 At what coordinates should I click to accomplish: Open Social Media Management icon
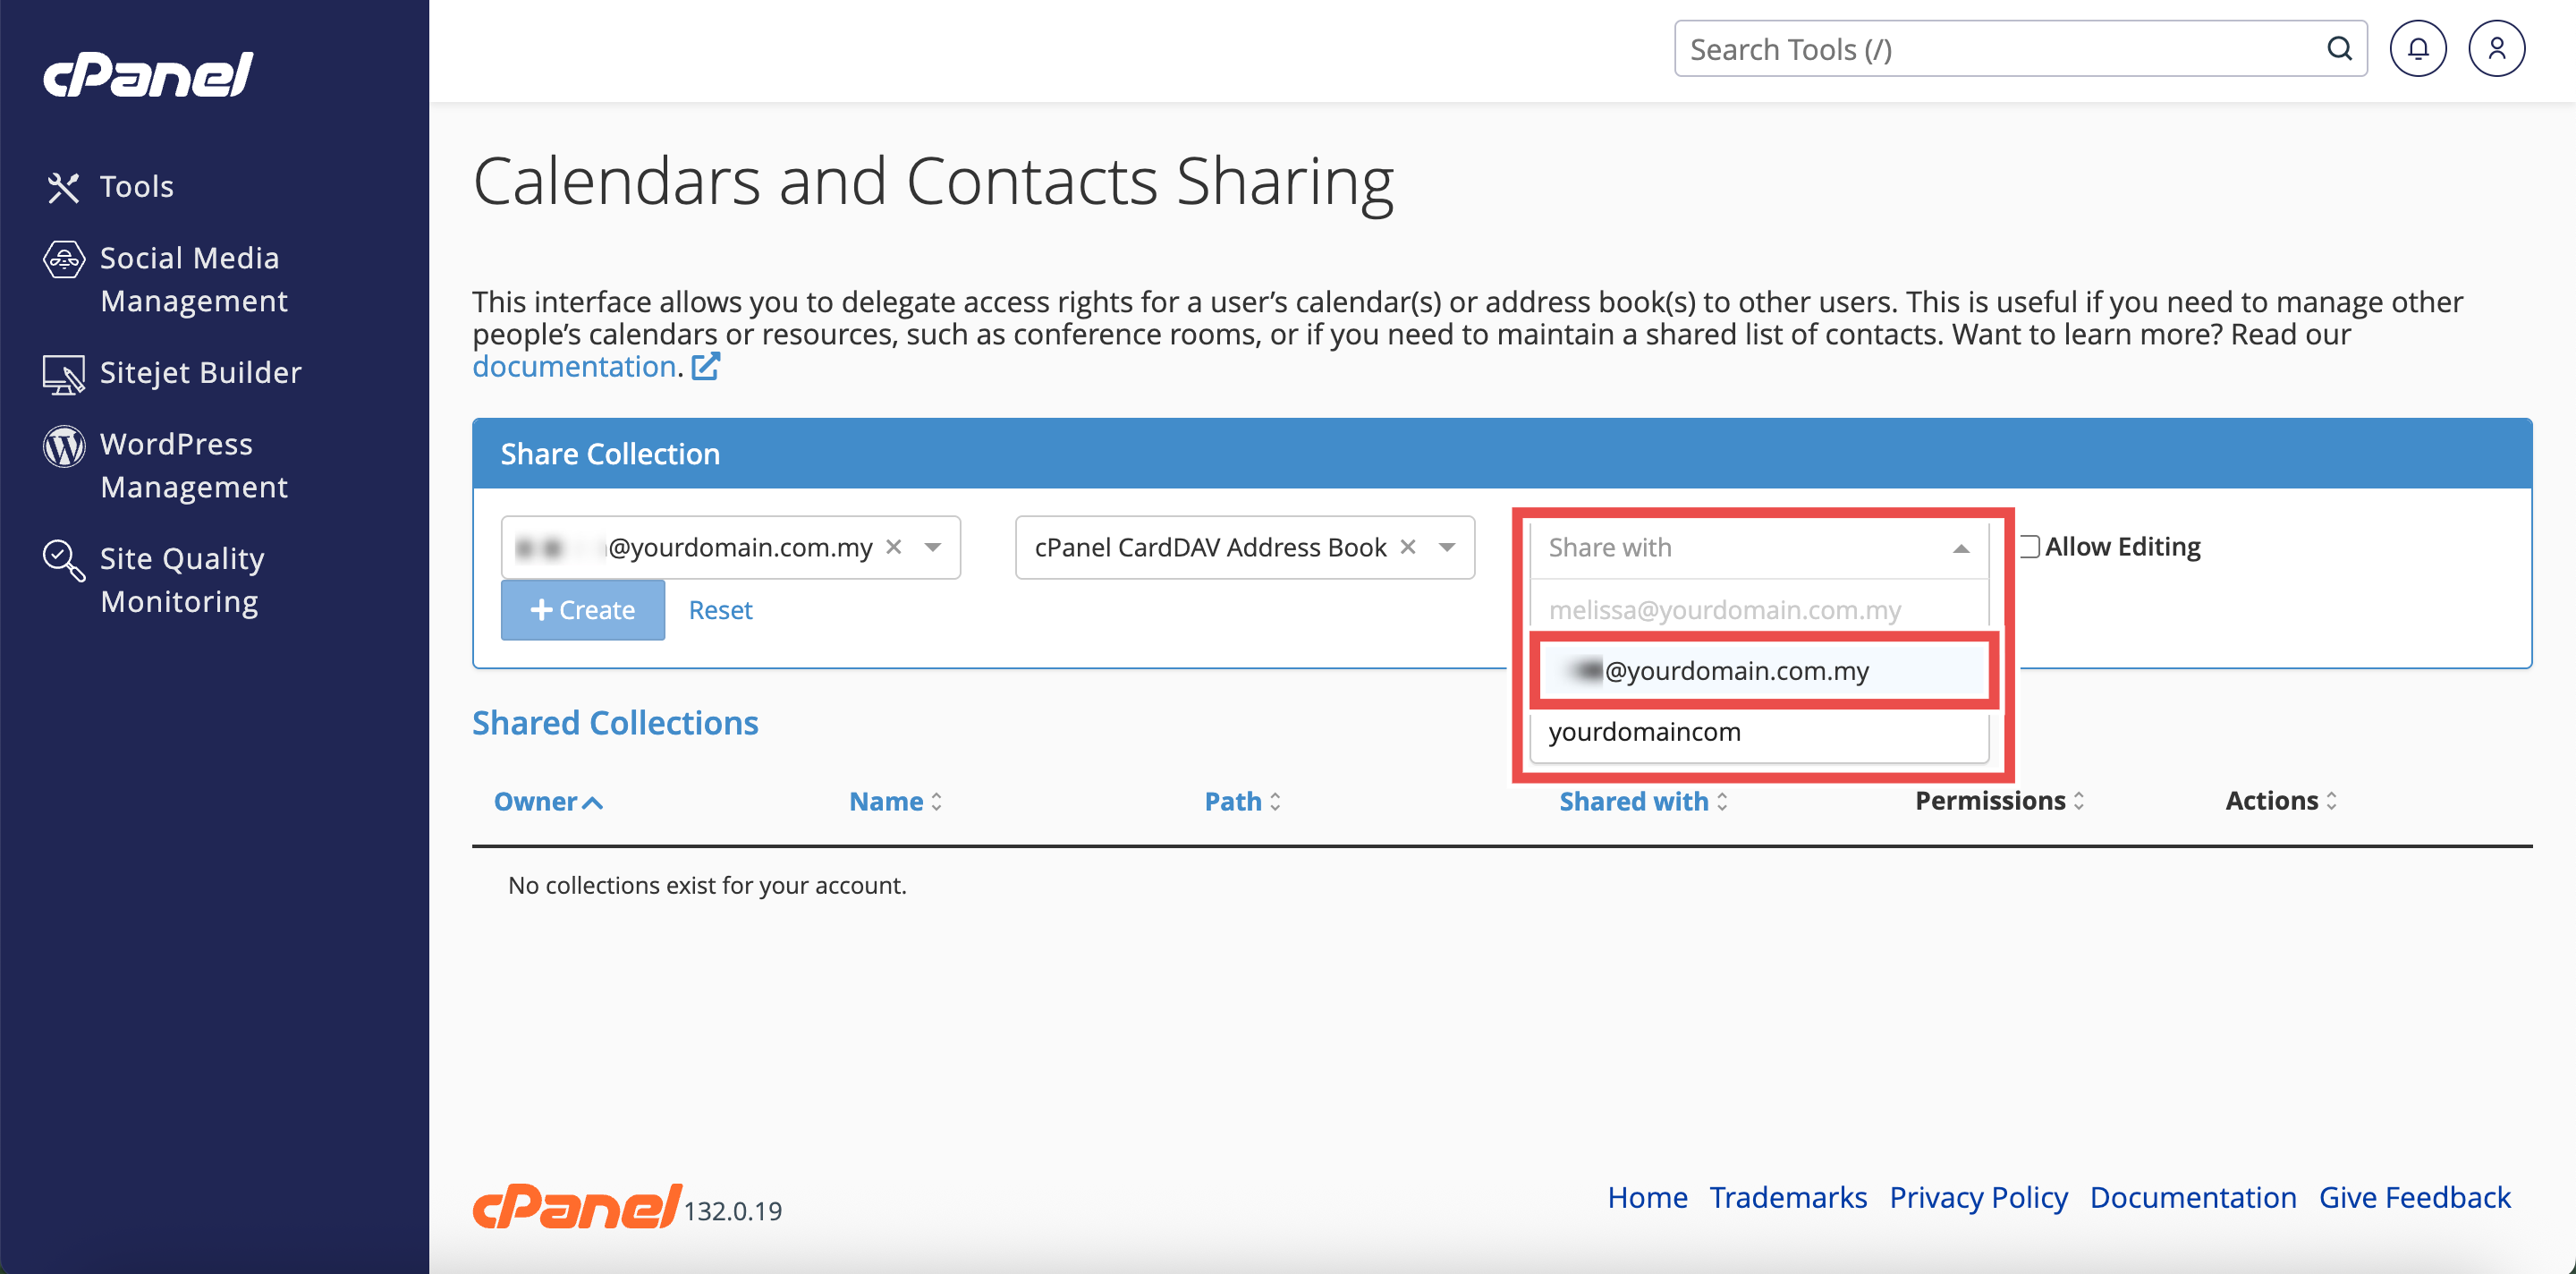pos(64,260)
